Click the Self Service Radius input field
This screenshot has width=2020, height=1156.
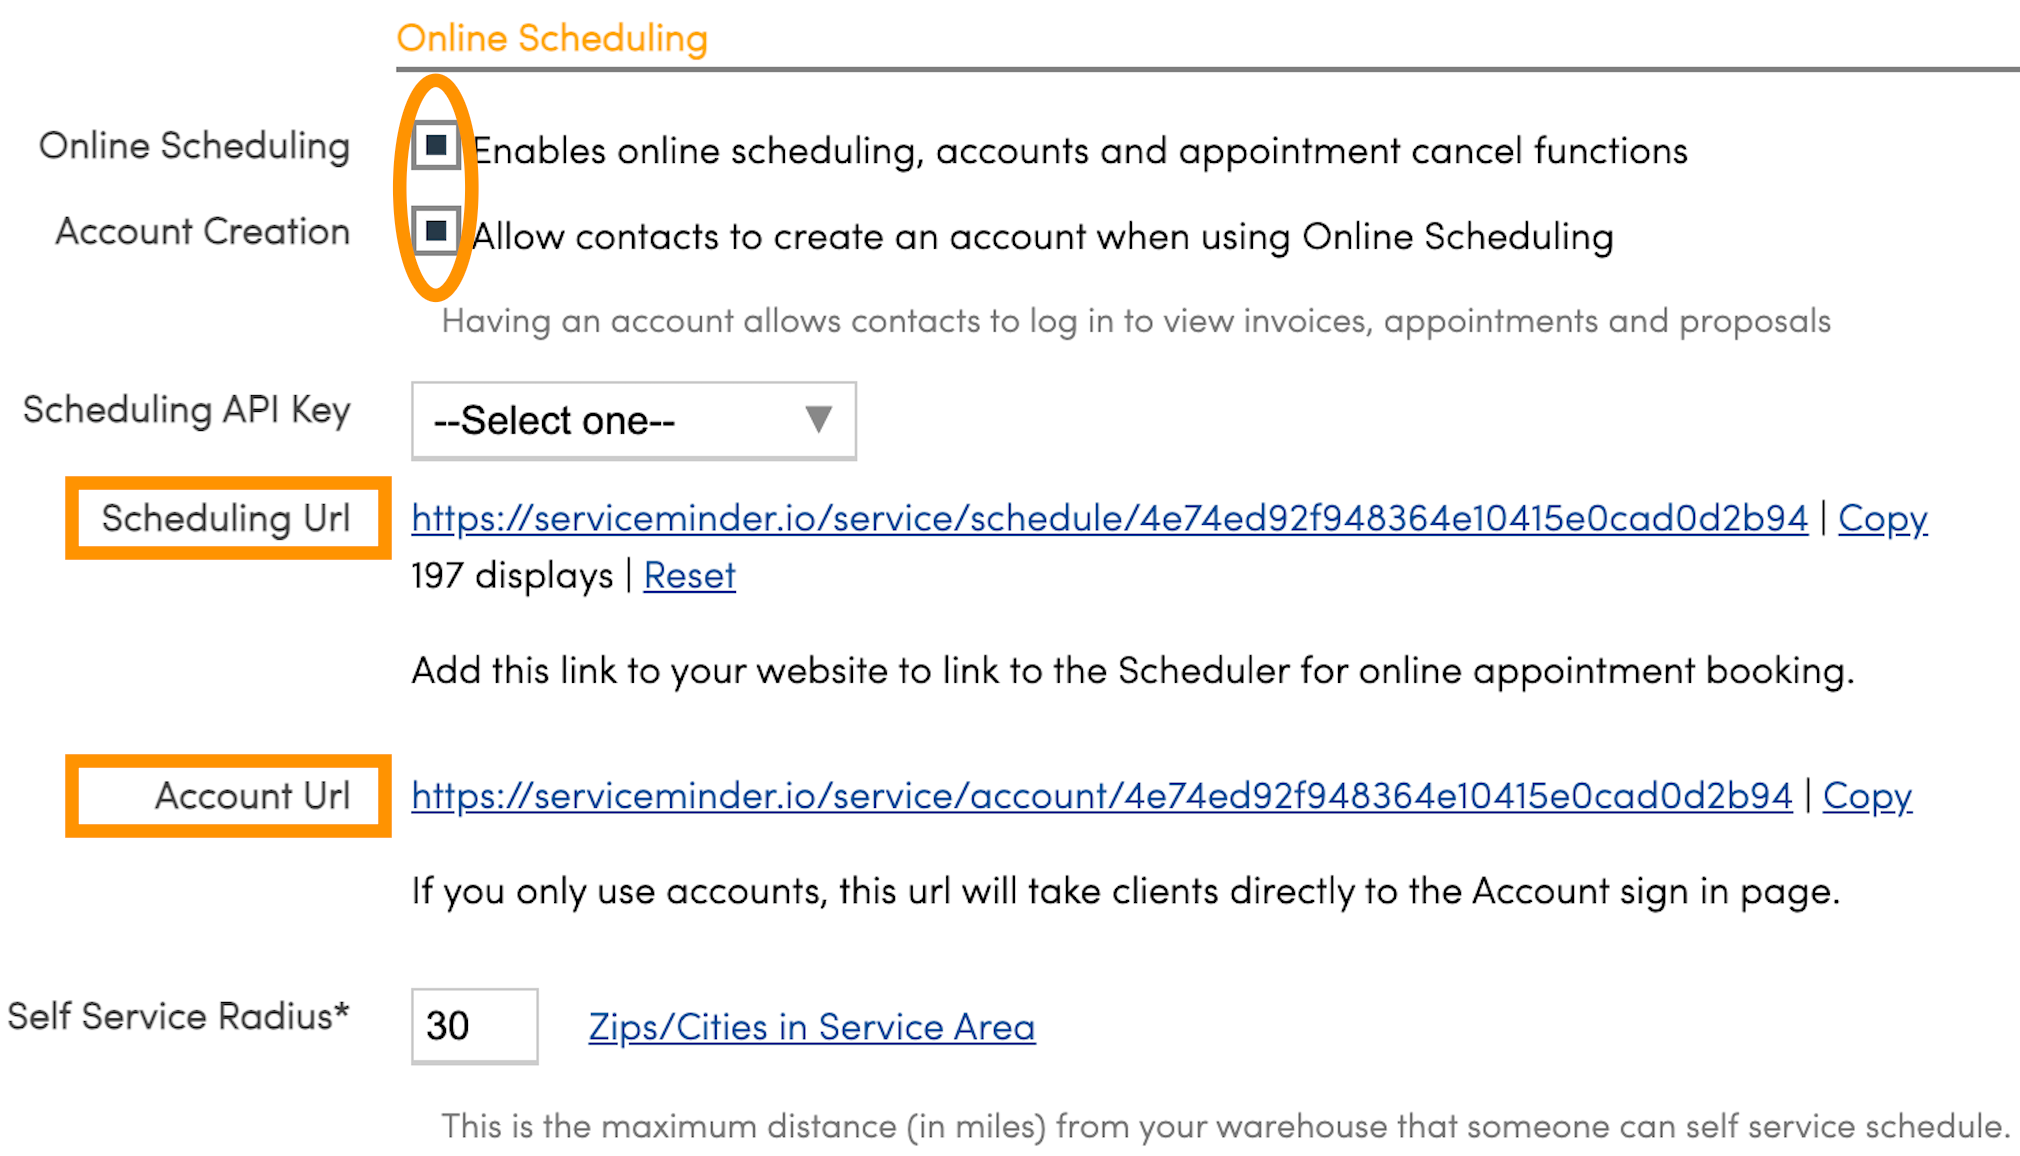(x=474, y=1026)
